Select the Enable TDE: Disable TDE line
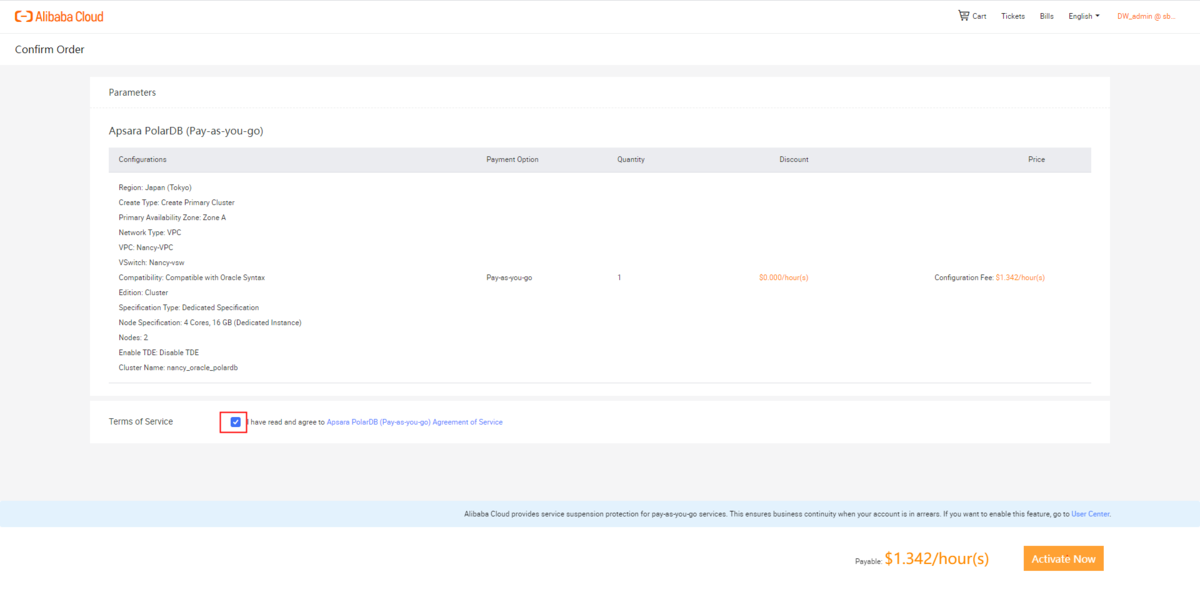Image resolution: width=1200 pixels, height=589 pixels. point(159,352)
